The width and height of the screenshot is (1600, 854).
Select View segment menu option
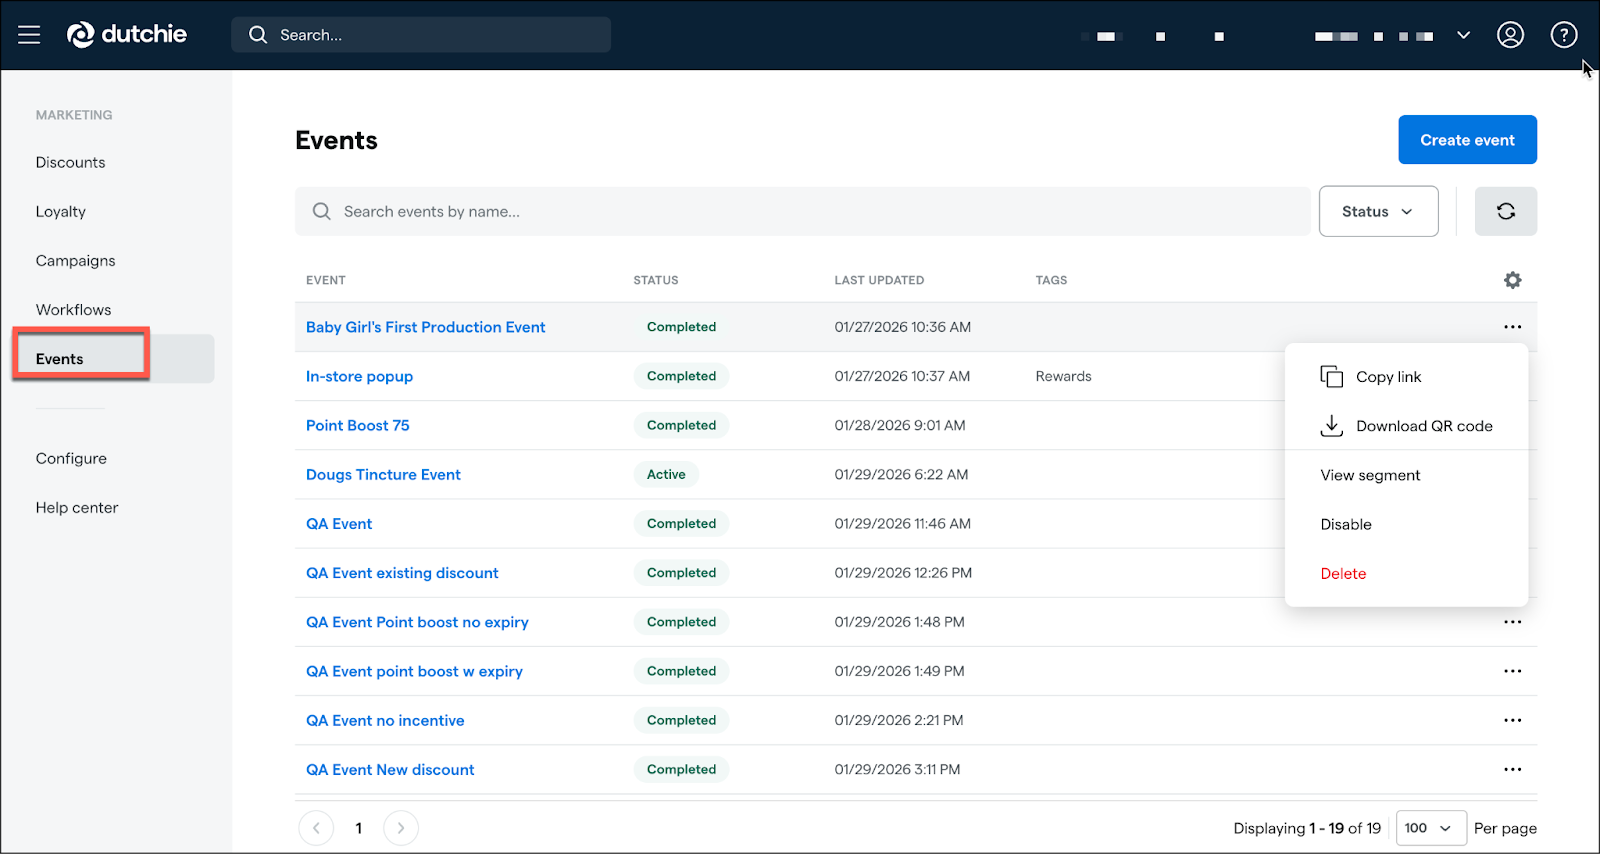[1406, 475]
